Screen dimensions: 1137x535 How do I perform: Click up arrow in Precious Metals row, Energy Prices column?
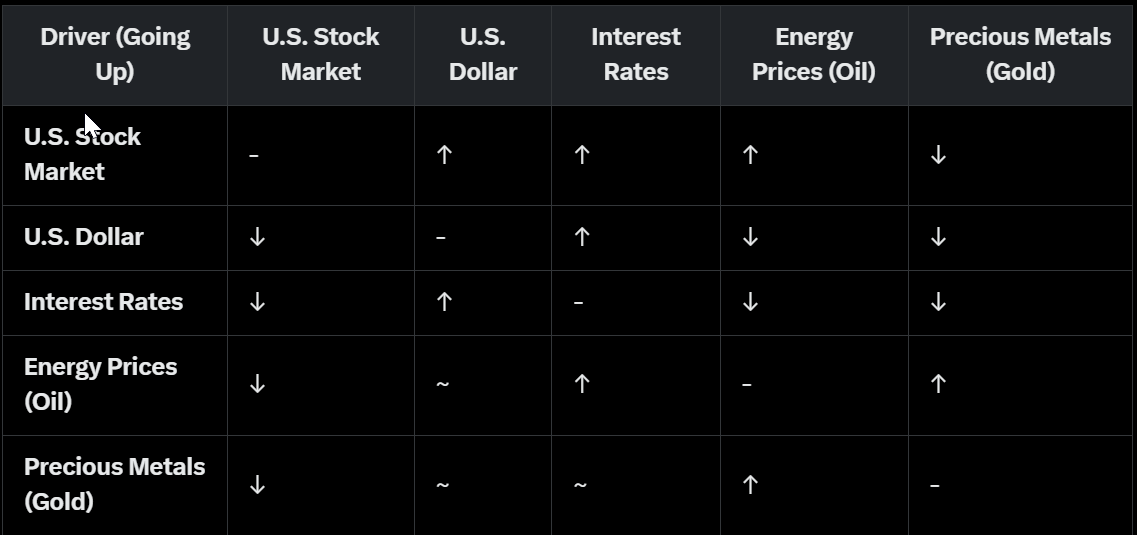[x=751, y=484]
